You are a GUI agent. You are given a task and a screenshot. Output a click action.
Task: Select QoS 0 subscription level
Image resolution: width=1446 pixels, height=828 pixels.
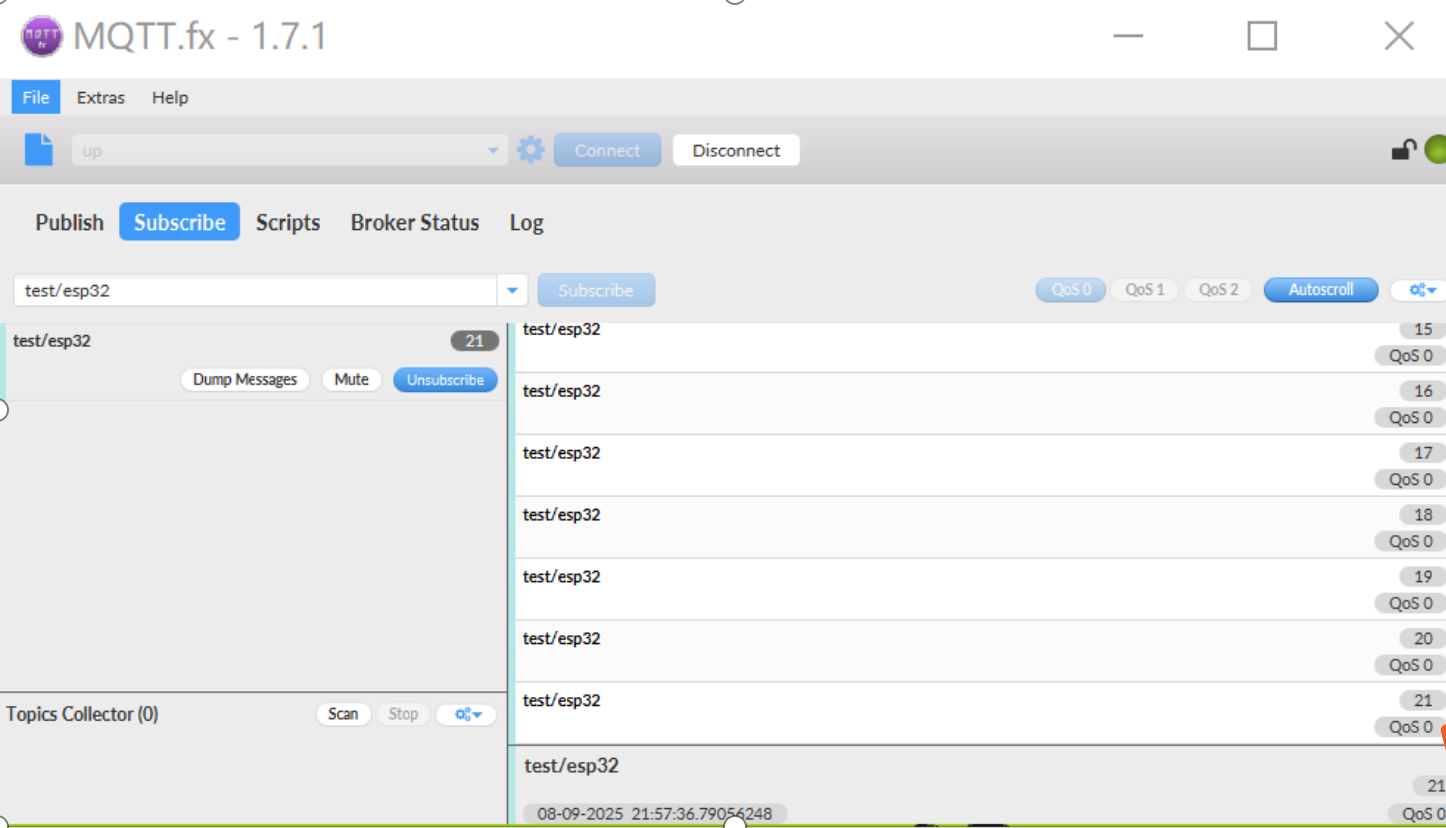[x=1070, y=290]
